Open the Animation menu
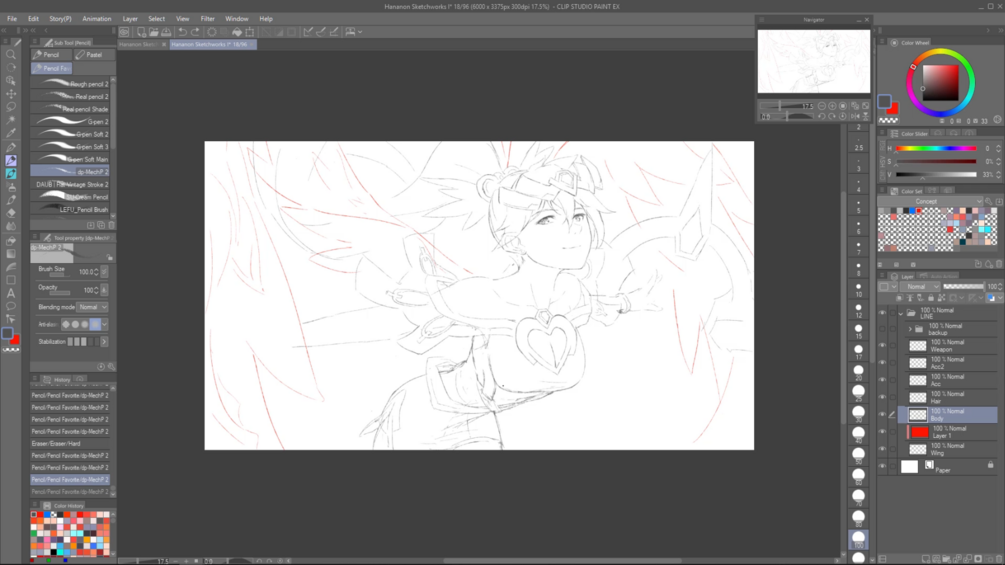This screenshot has height=565, width=1005. (x=97, y=19)
